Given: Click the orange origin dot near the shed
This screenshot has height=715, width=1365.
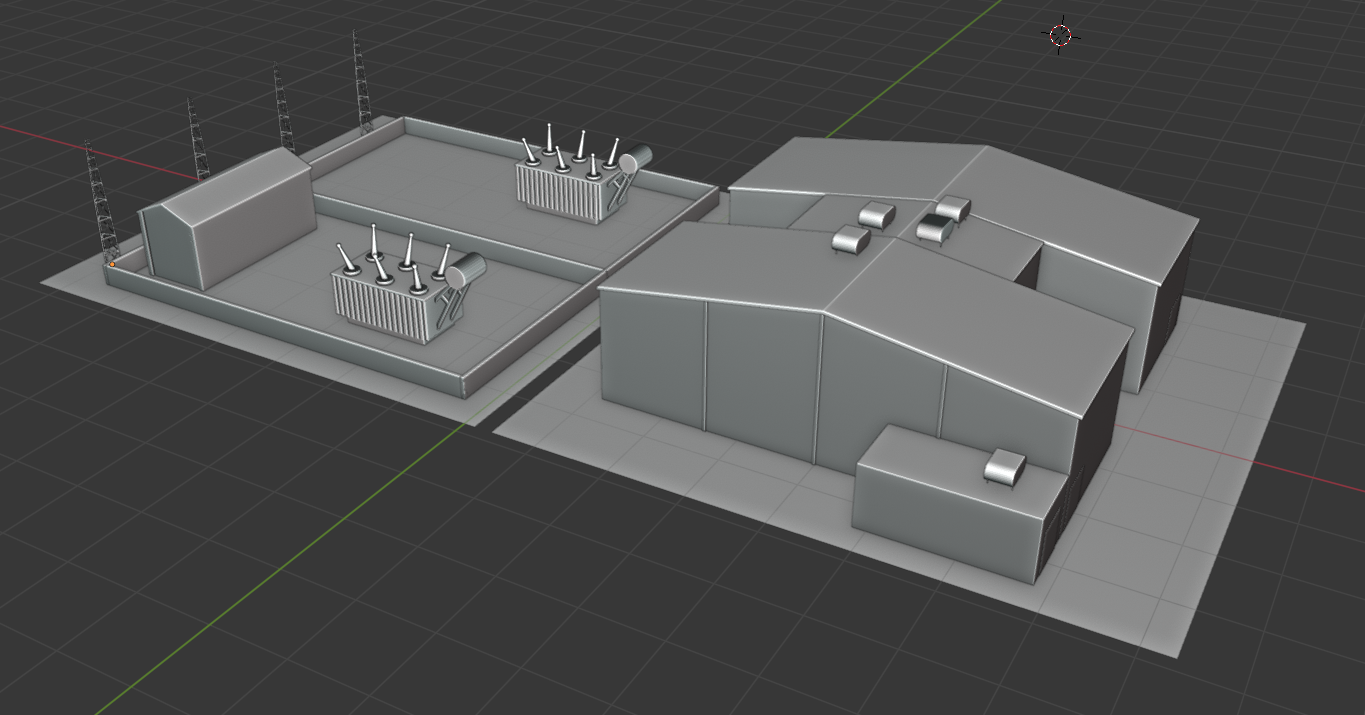Looking at the screenshot, I should 112,265.
